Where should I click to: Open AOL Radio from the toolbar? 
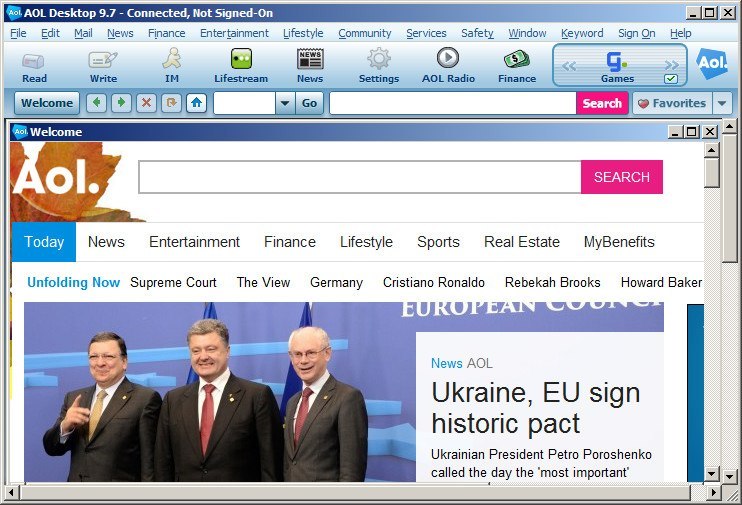[447, 64]
